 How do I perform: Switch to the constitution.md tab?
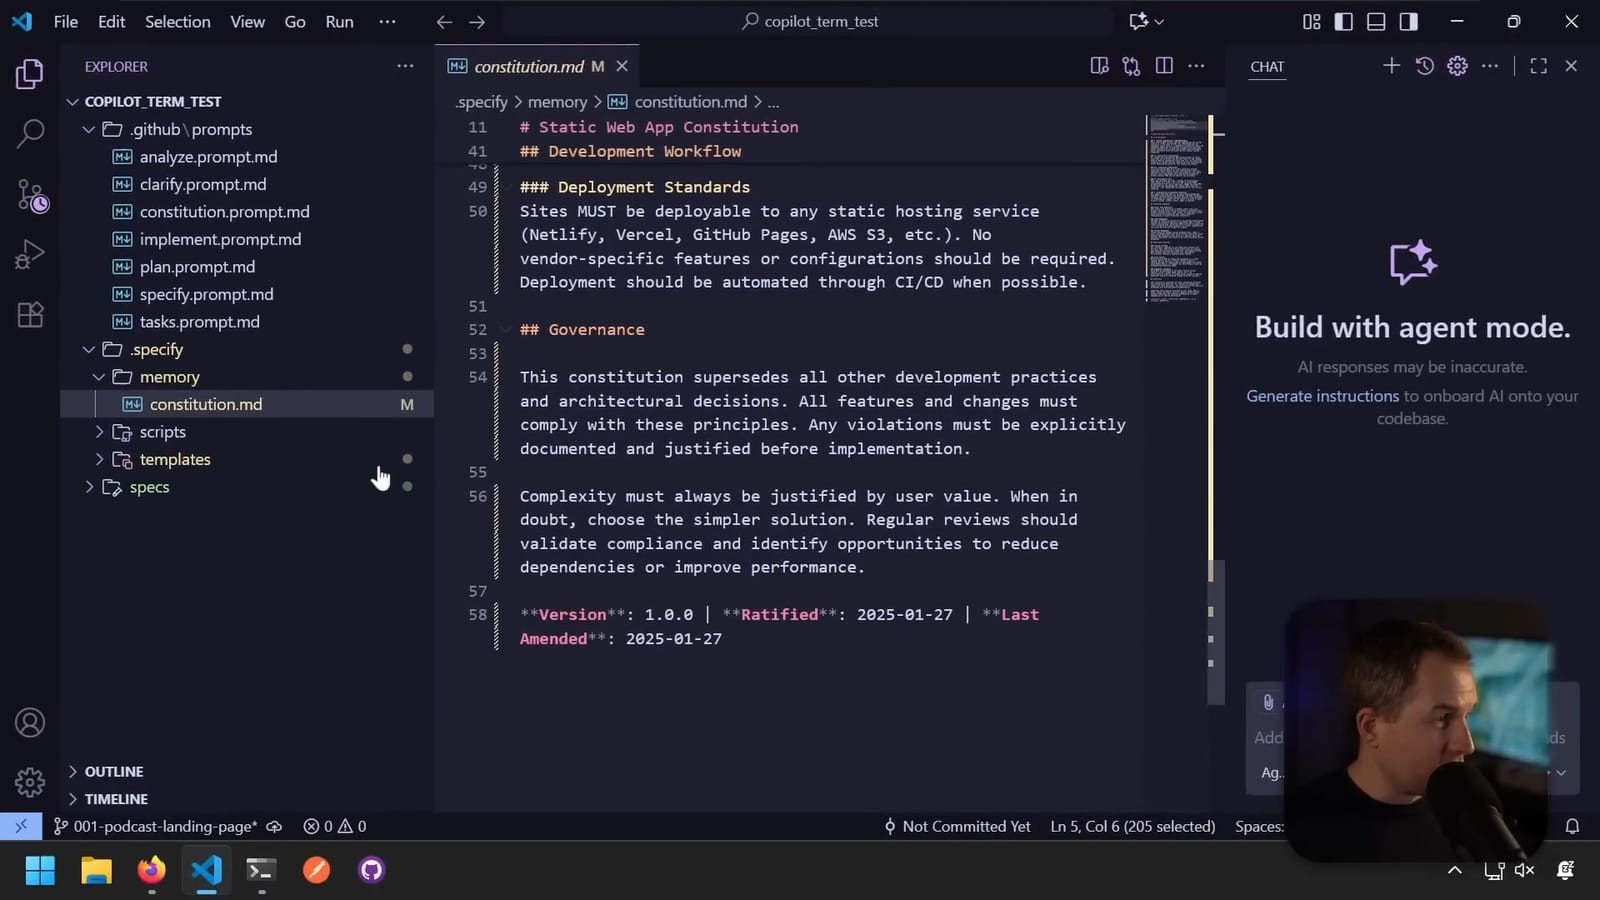coord(529,66)
